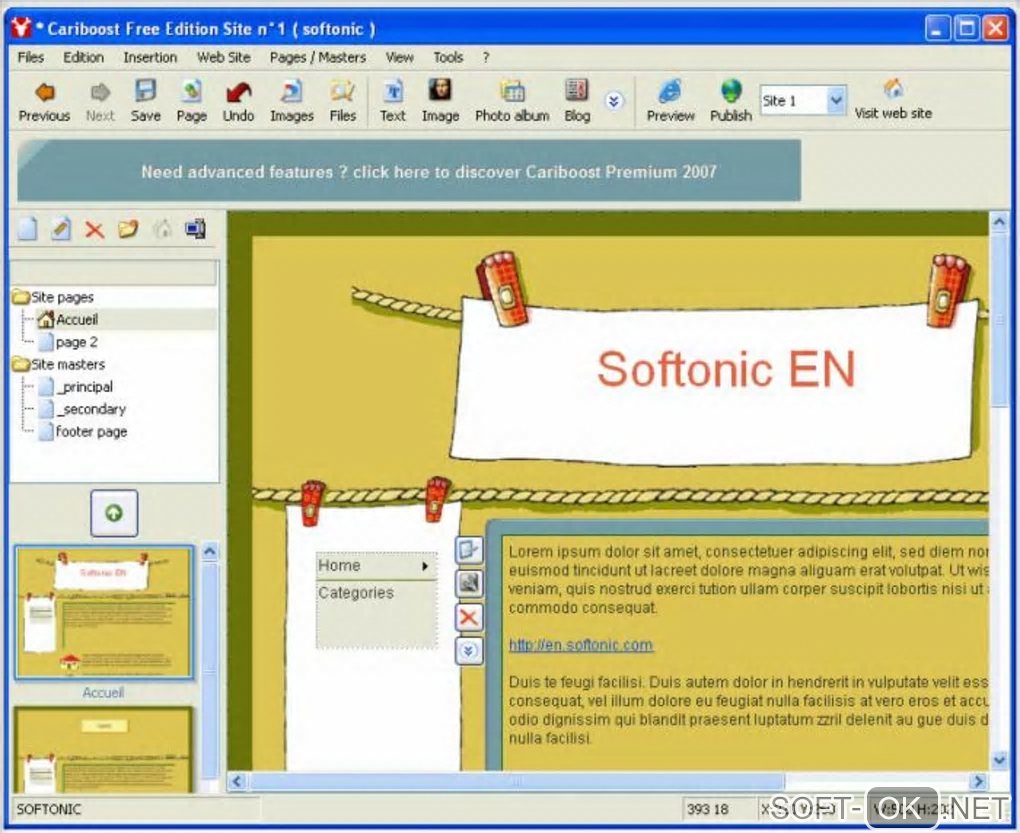Click the Page toolbar icon
This screenshot has height=833, width=1020.
point(191,92)
